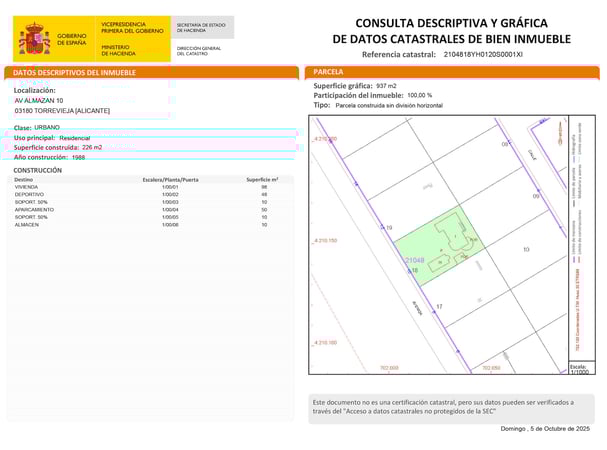Click the 'PARCELA' orange header bar
607x450 pixels.
(x=452, y=72)
